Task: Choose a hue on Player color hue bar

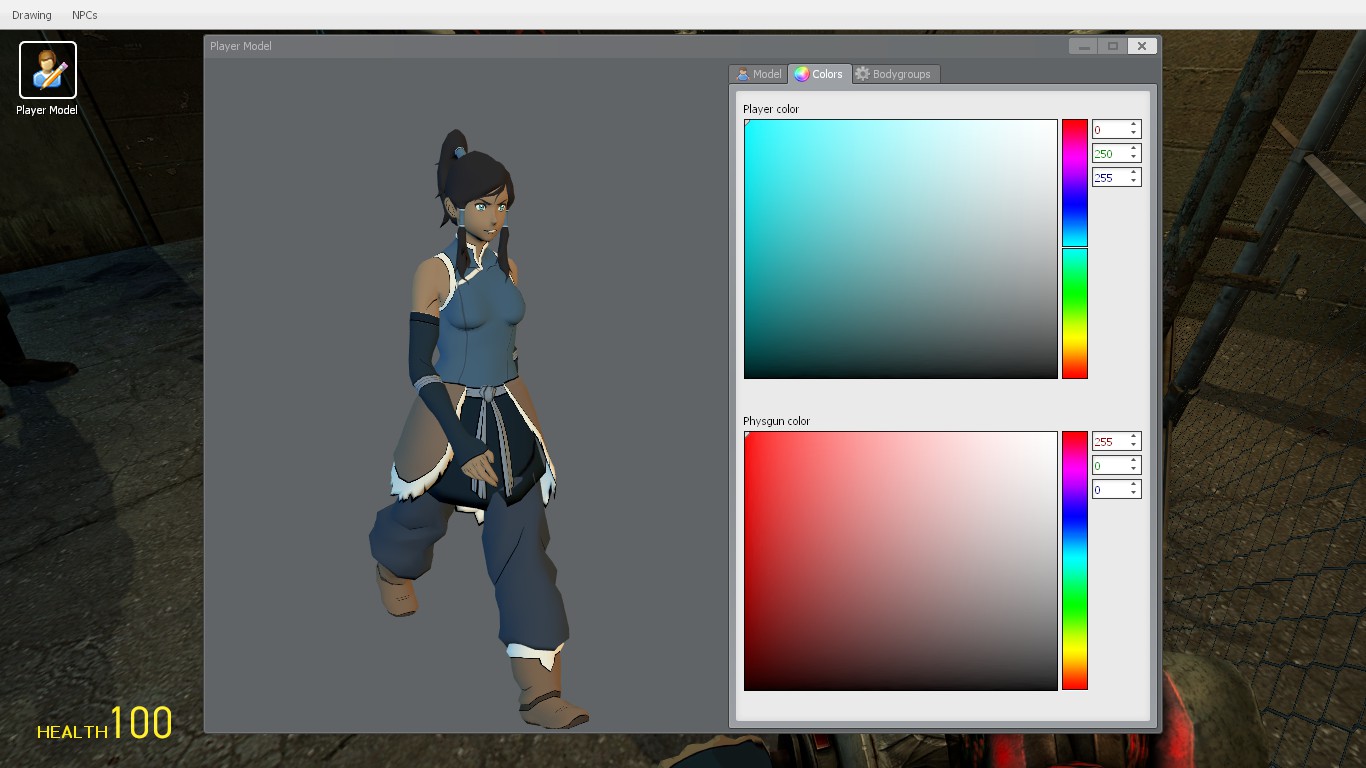Action: (x=1074, y=249)
